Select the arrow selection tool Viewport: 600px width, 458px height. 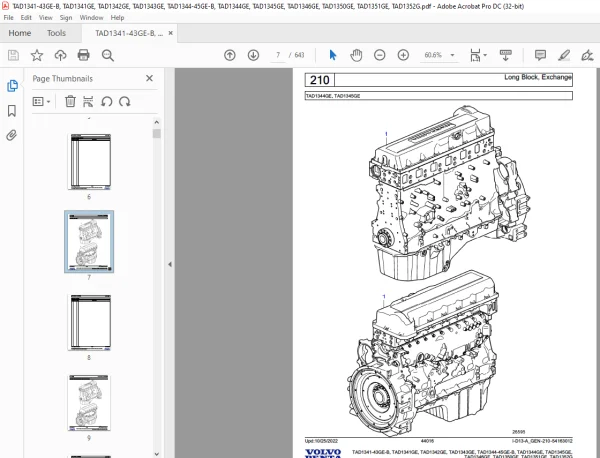(333, 55)
